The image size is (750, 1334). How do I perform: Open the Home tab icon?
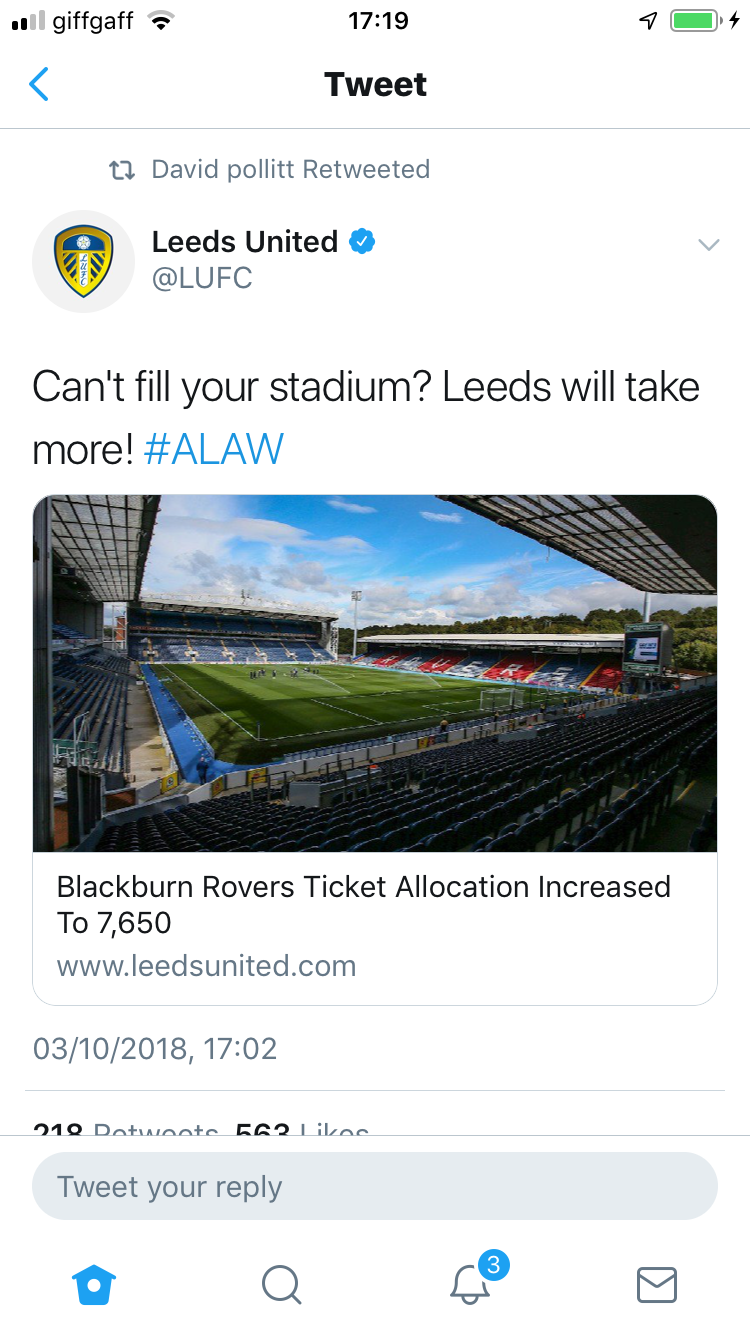coord(95,1284)
